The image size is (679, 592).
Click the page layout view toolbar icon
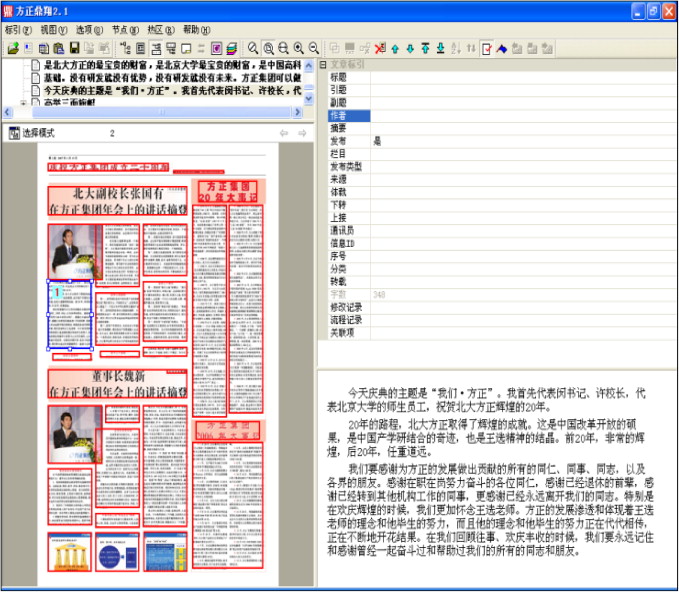point(141,48)
